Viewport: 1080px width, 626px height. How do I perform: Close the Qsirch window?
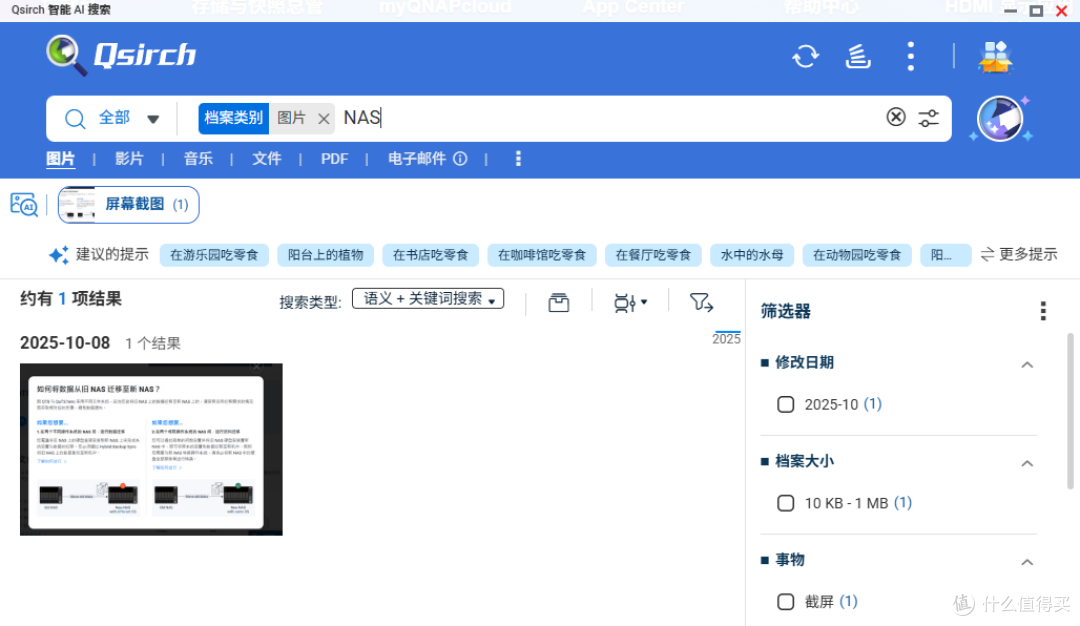point(1061,10)
